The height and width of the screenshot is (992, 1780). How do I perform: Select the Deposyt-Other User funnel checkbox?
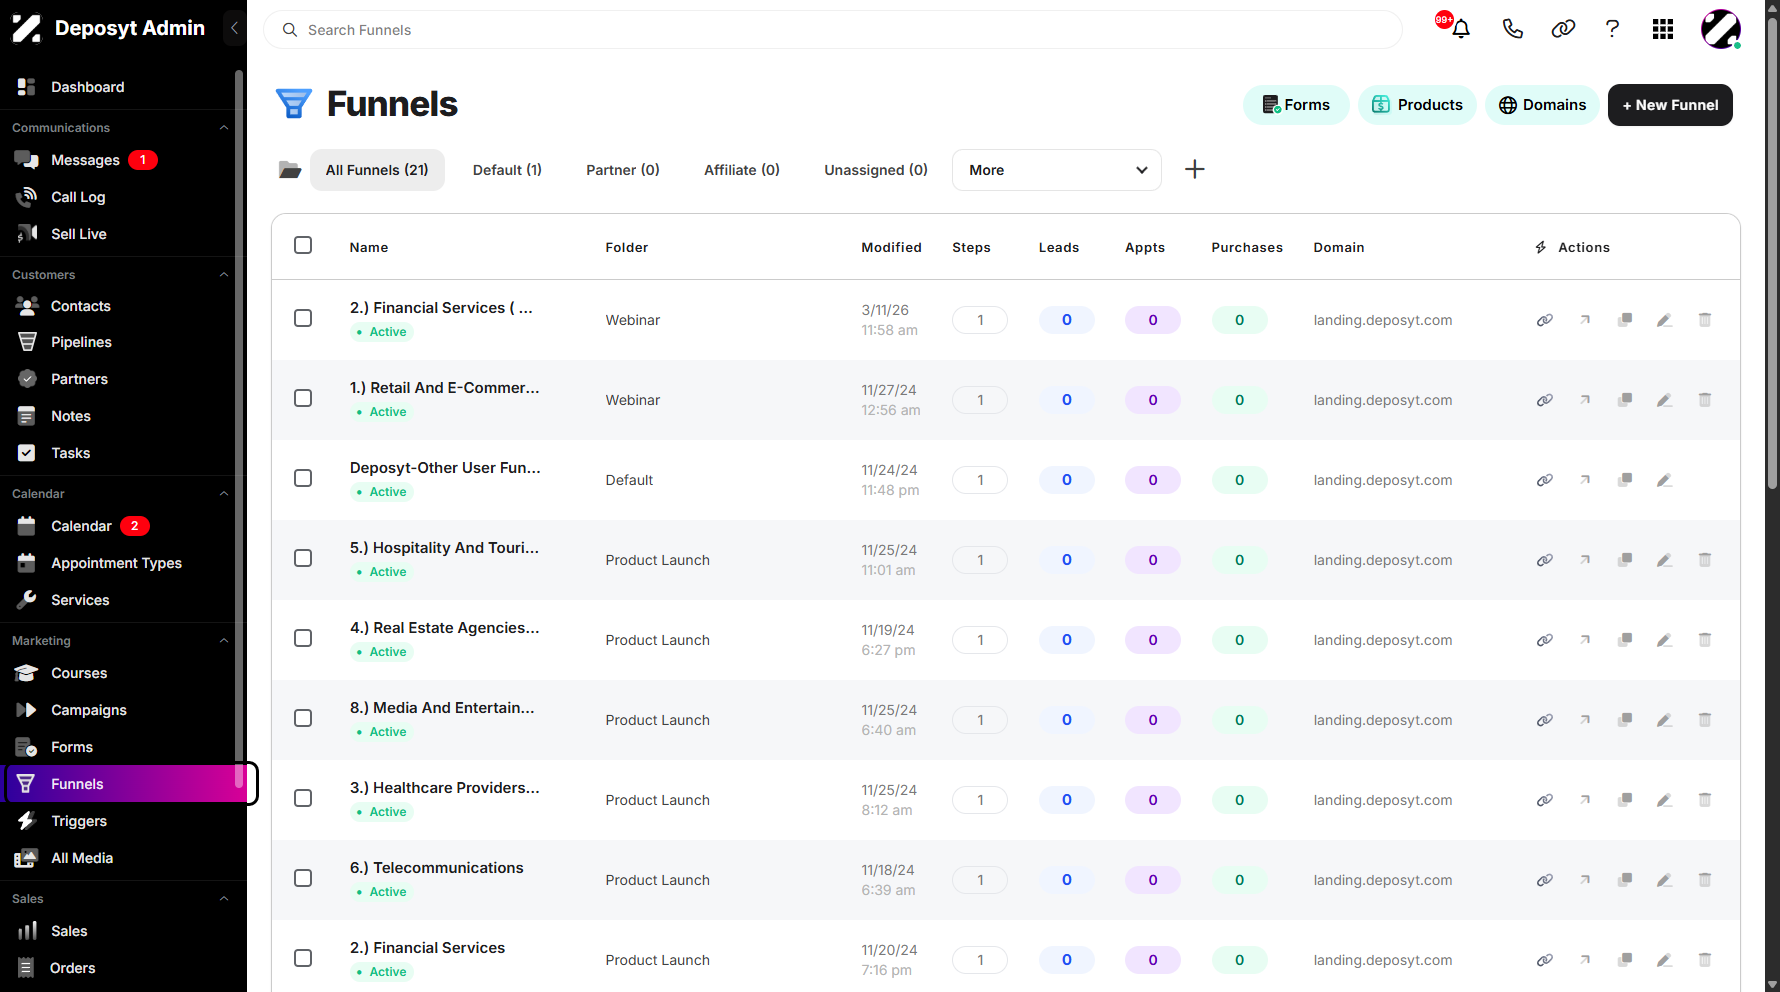(303, 478)
